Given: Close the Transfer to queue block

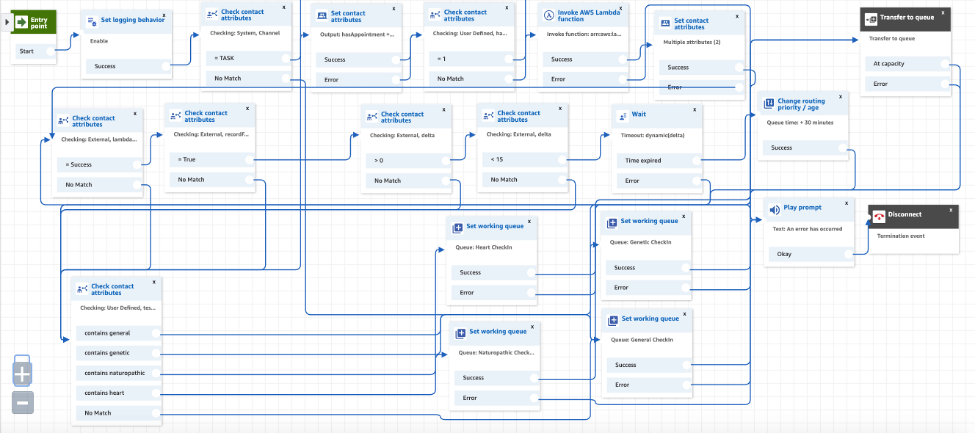Looking at the screenshot, I should point(943,12).
